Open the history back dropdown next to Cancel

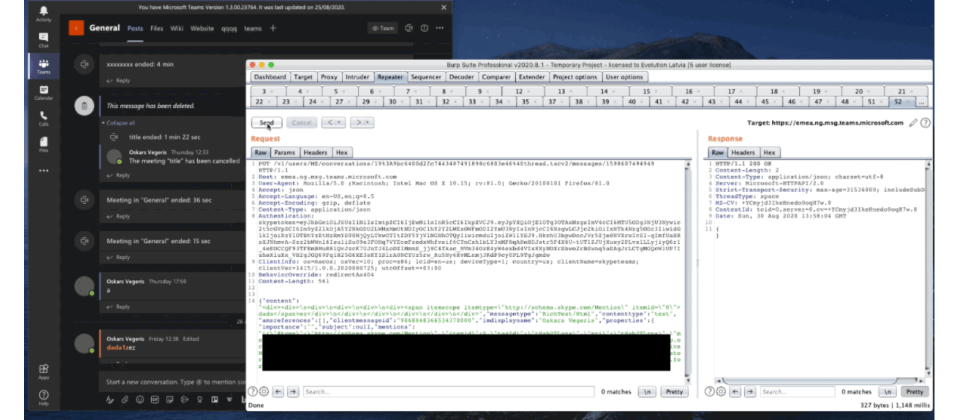[x=334, y=122]
